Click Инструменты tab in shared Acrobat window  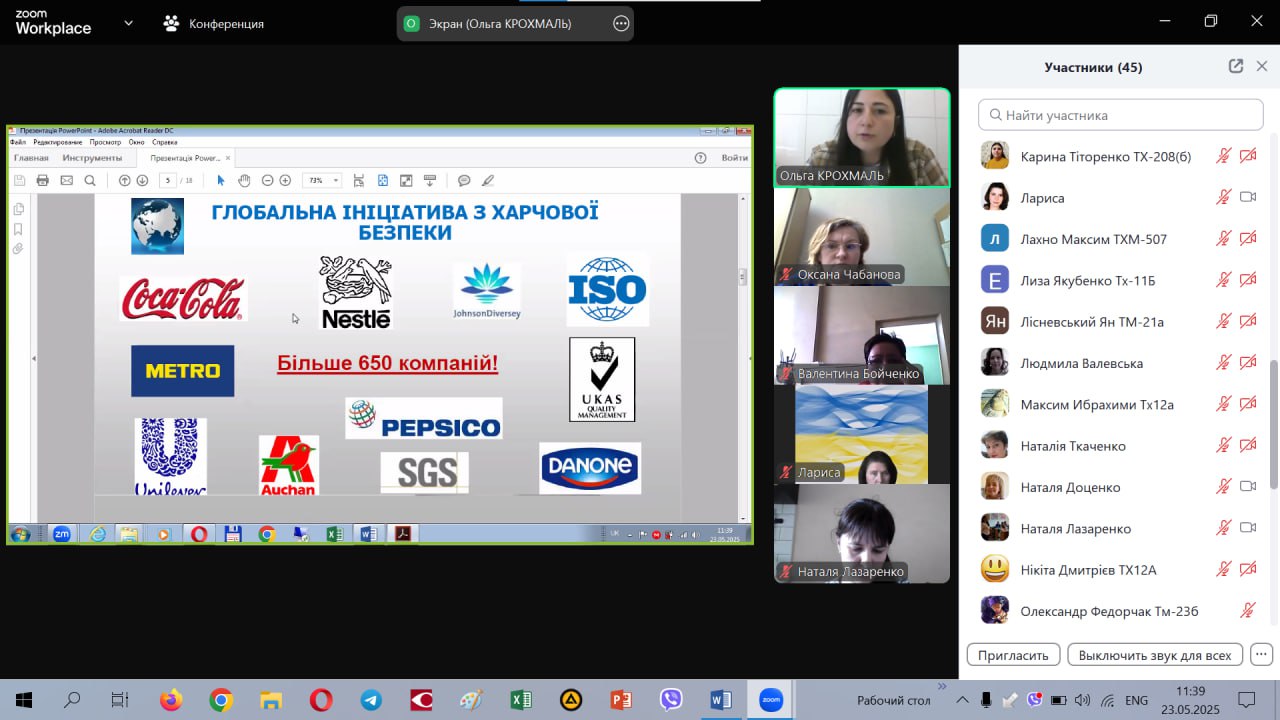pyautogui.click(x=92, y=158)
